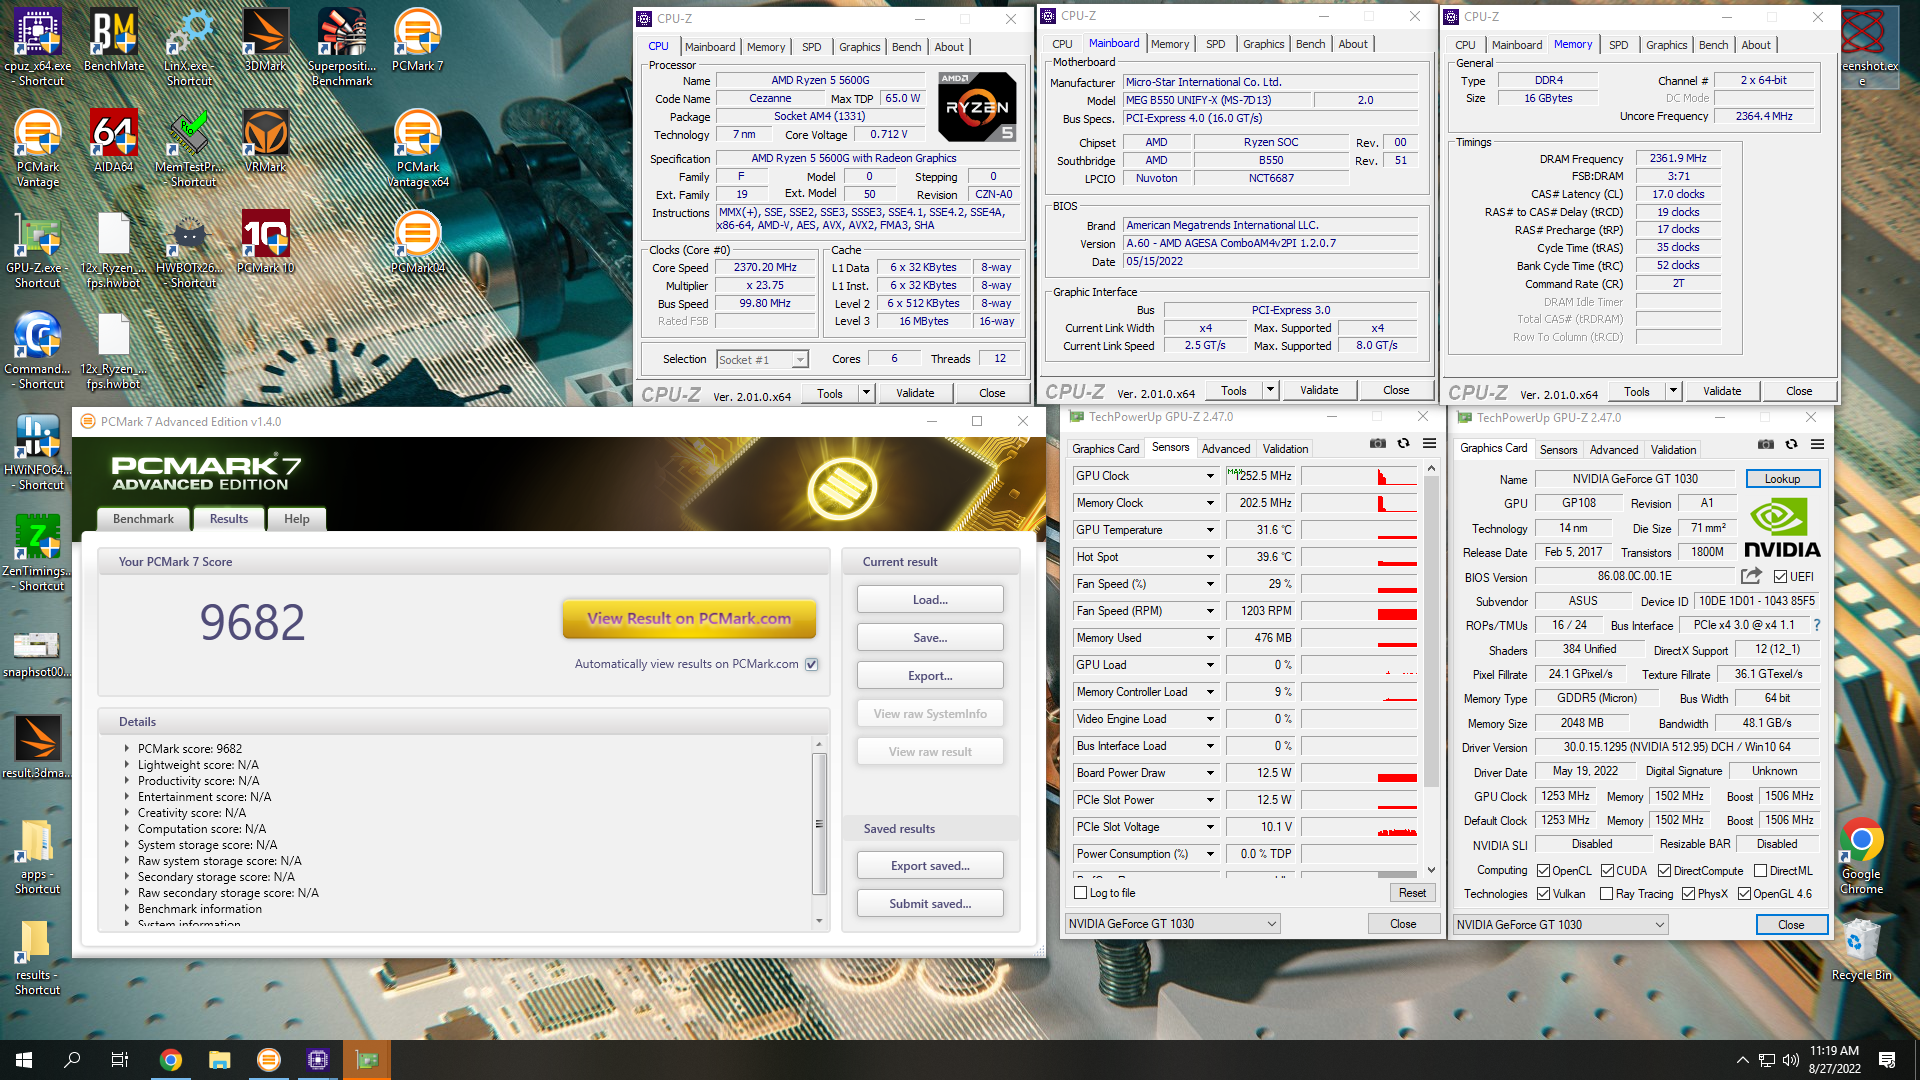Launch the GPU-Z.exe shortcut icon
The image size is (1920, 1080).
point(37,250)
